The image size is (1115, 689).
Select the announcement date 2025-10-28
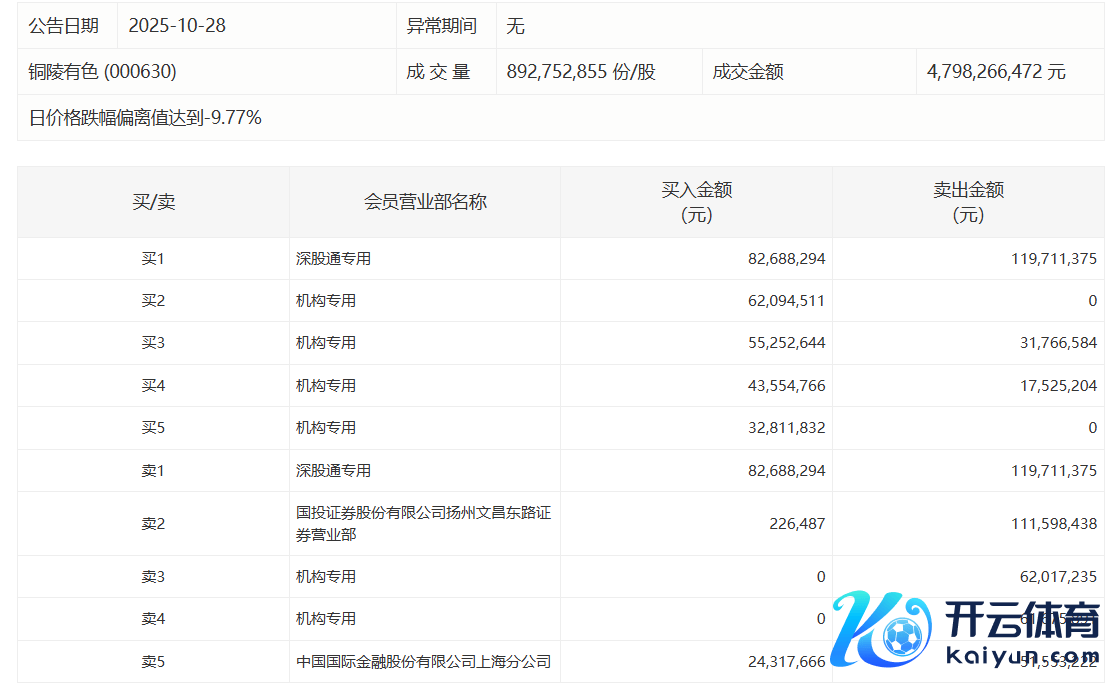coord(177,26)
